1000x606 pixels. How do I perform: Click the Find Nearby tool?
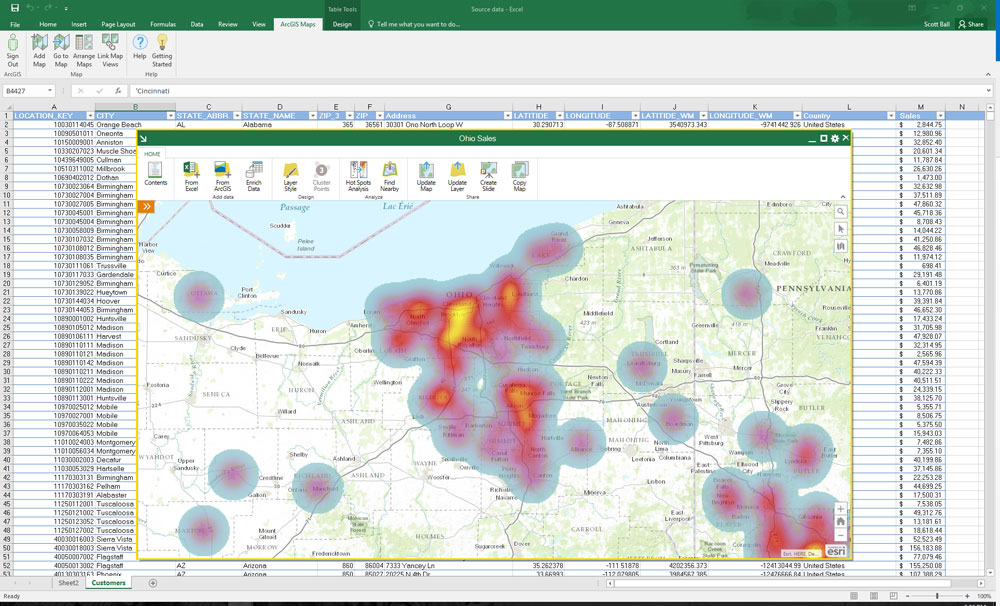(x=389, y=174)
